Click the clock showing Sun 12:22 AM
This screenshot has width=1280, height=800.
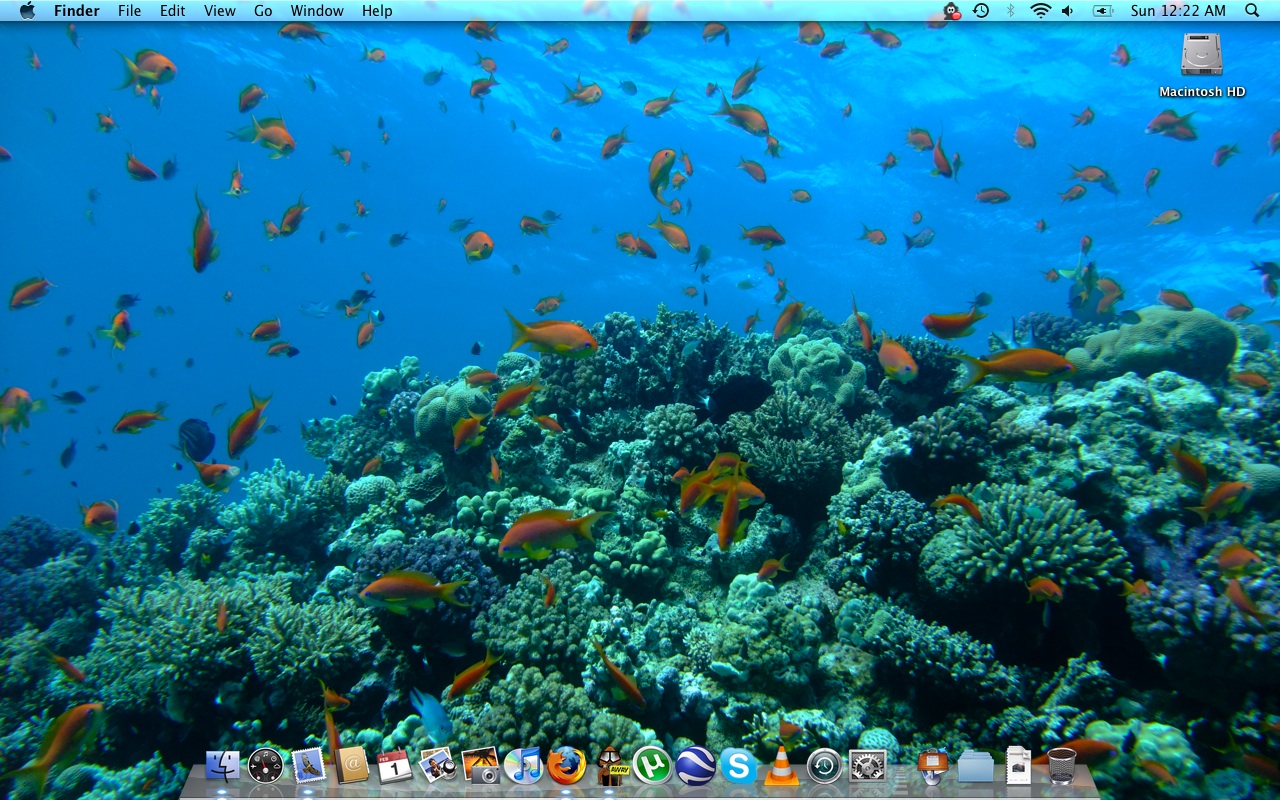tap(1178, 11)
